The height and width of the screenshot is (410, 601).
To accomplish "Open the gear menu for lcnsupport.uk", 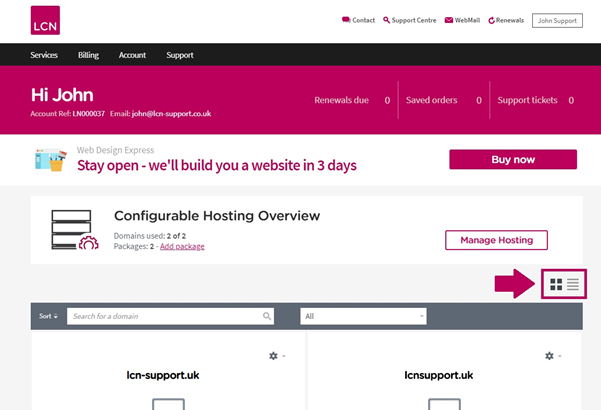I will [553, 356].
